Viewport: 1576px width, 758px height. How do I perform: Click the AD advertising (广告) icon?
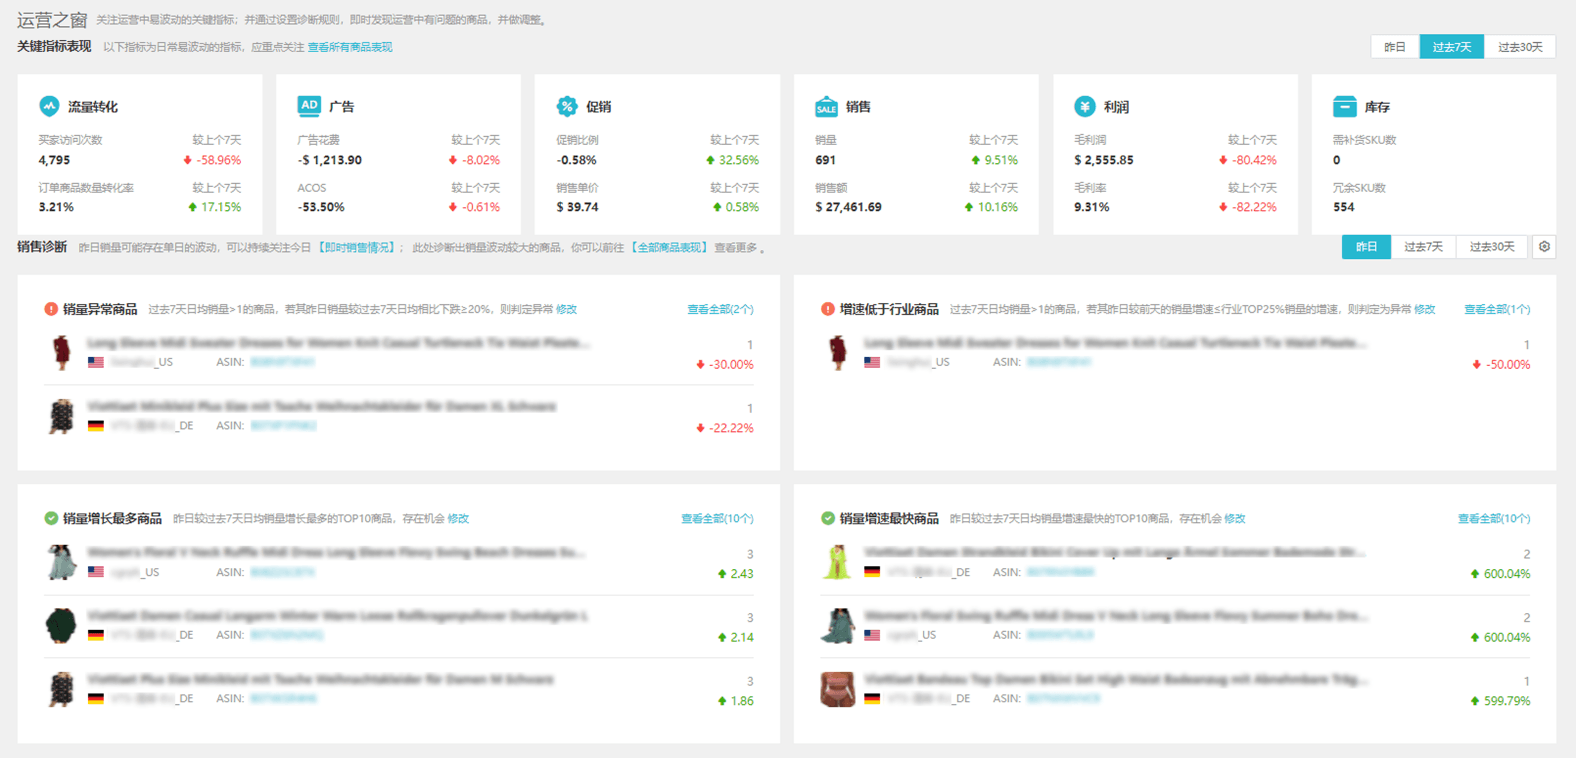pyautogui.click(x=309, y=106)
